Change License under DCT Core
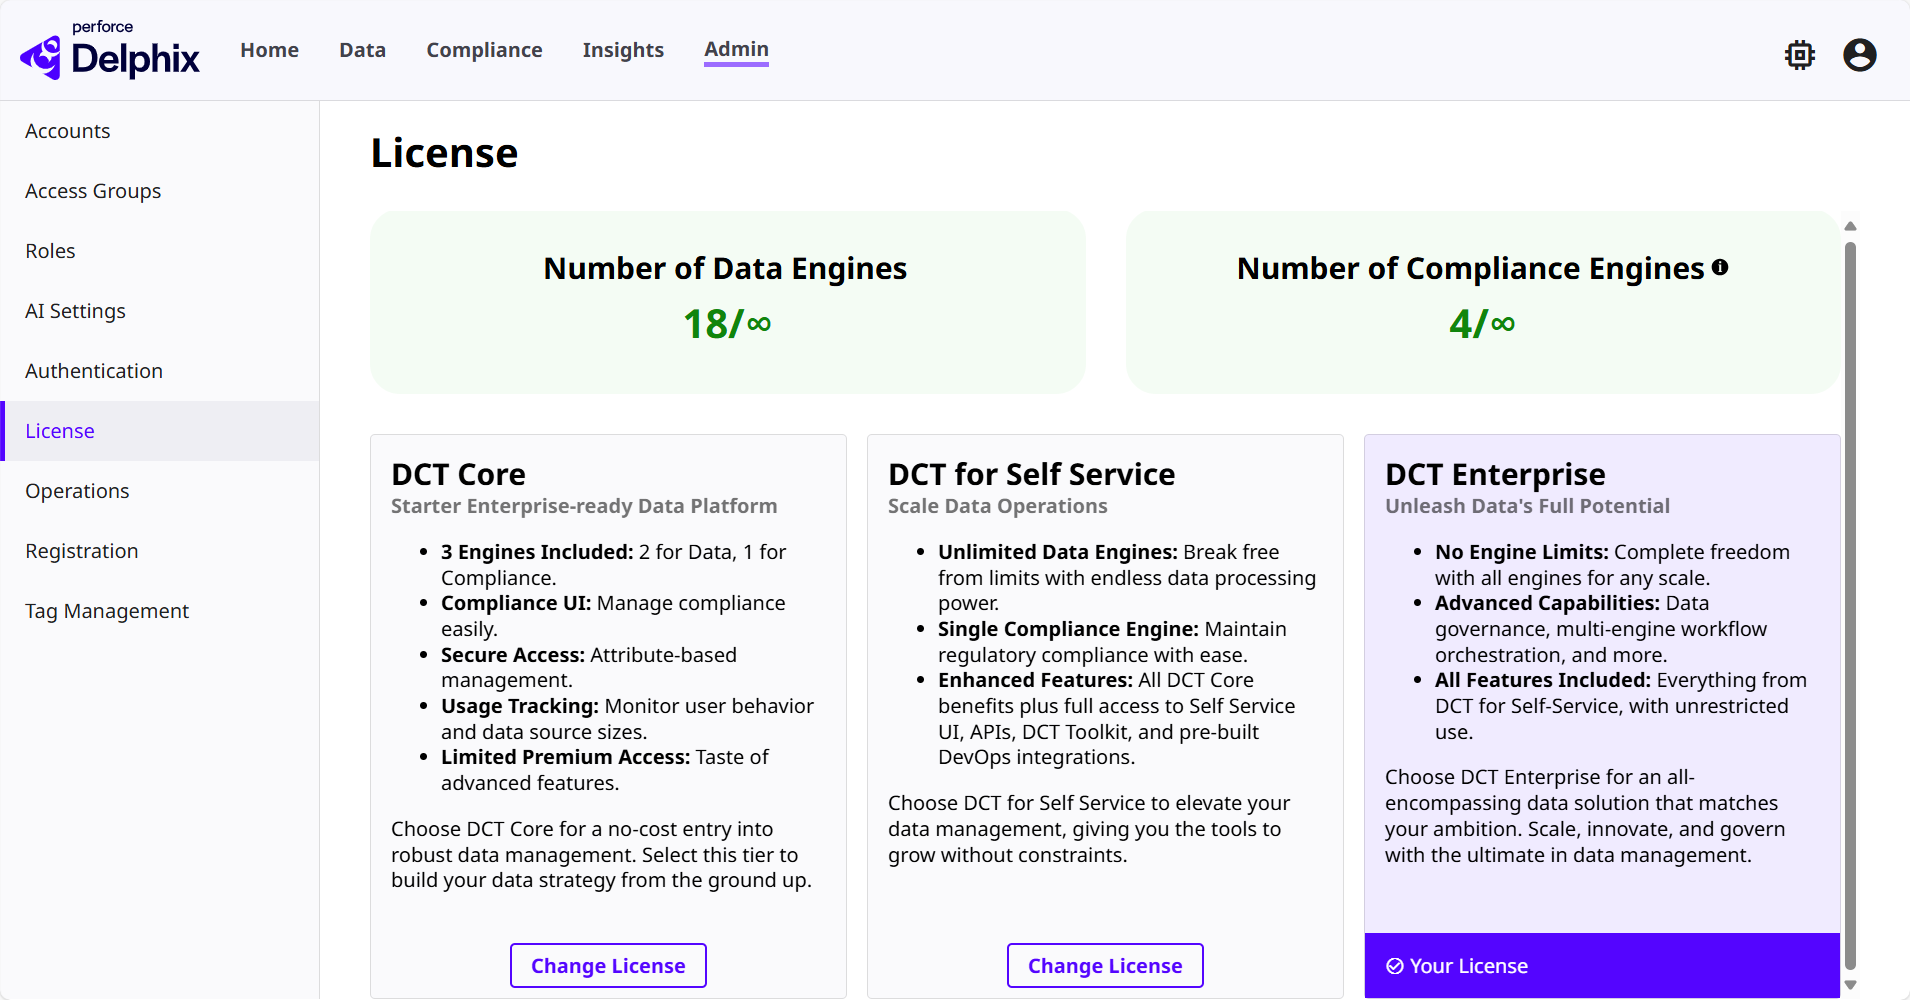Screen dimensions: 1910x1000 tap(608, 966)
